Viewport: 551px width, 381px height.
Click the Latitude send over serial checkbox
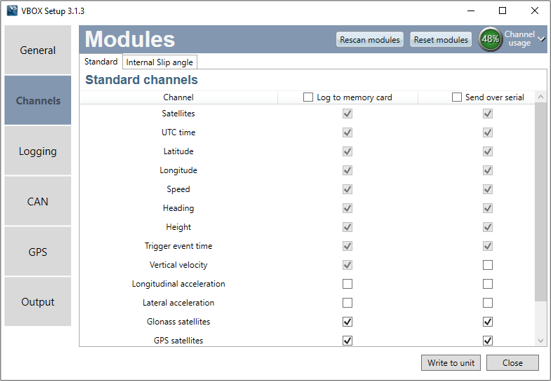pos(487,151)
